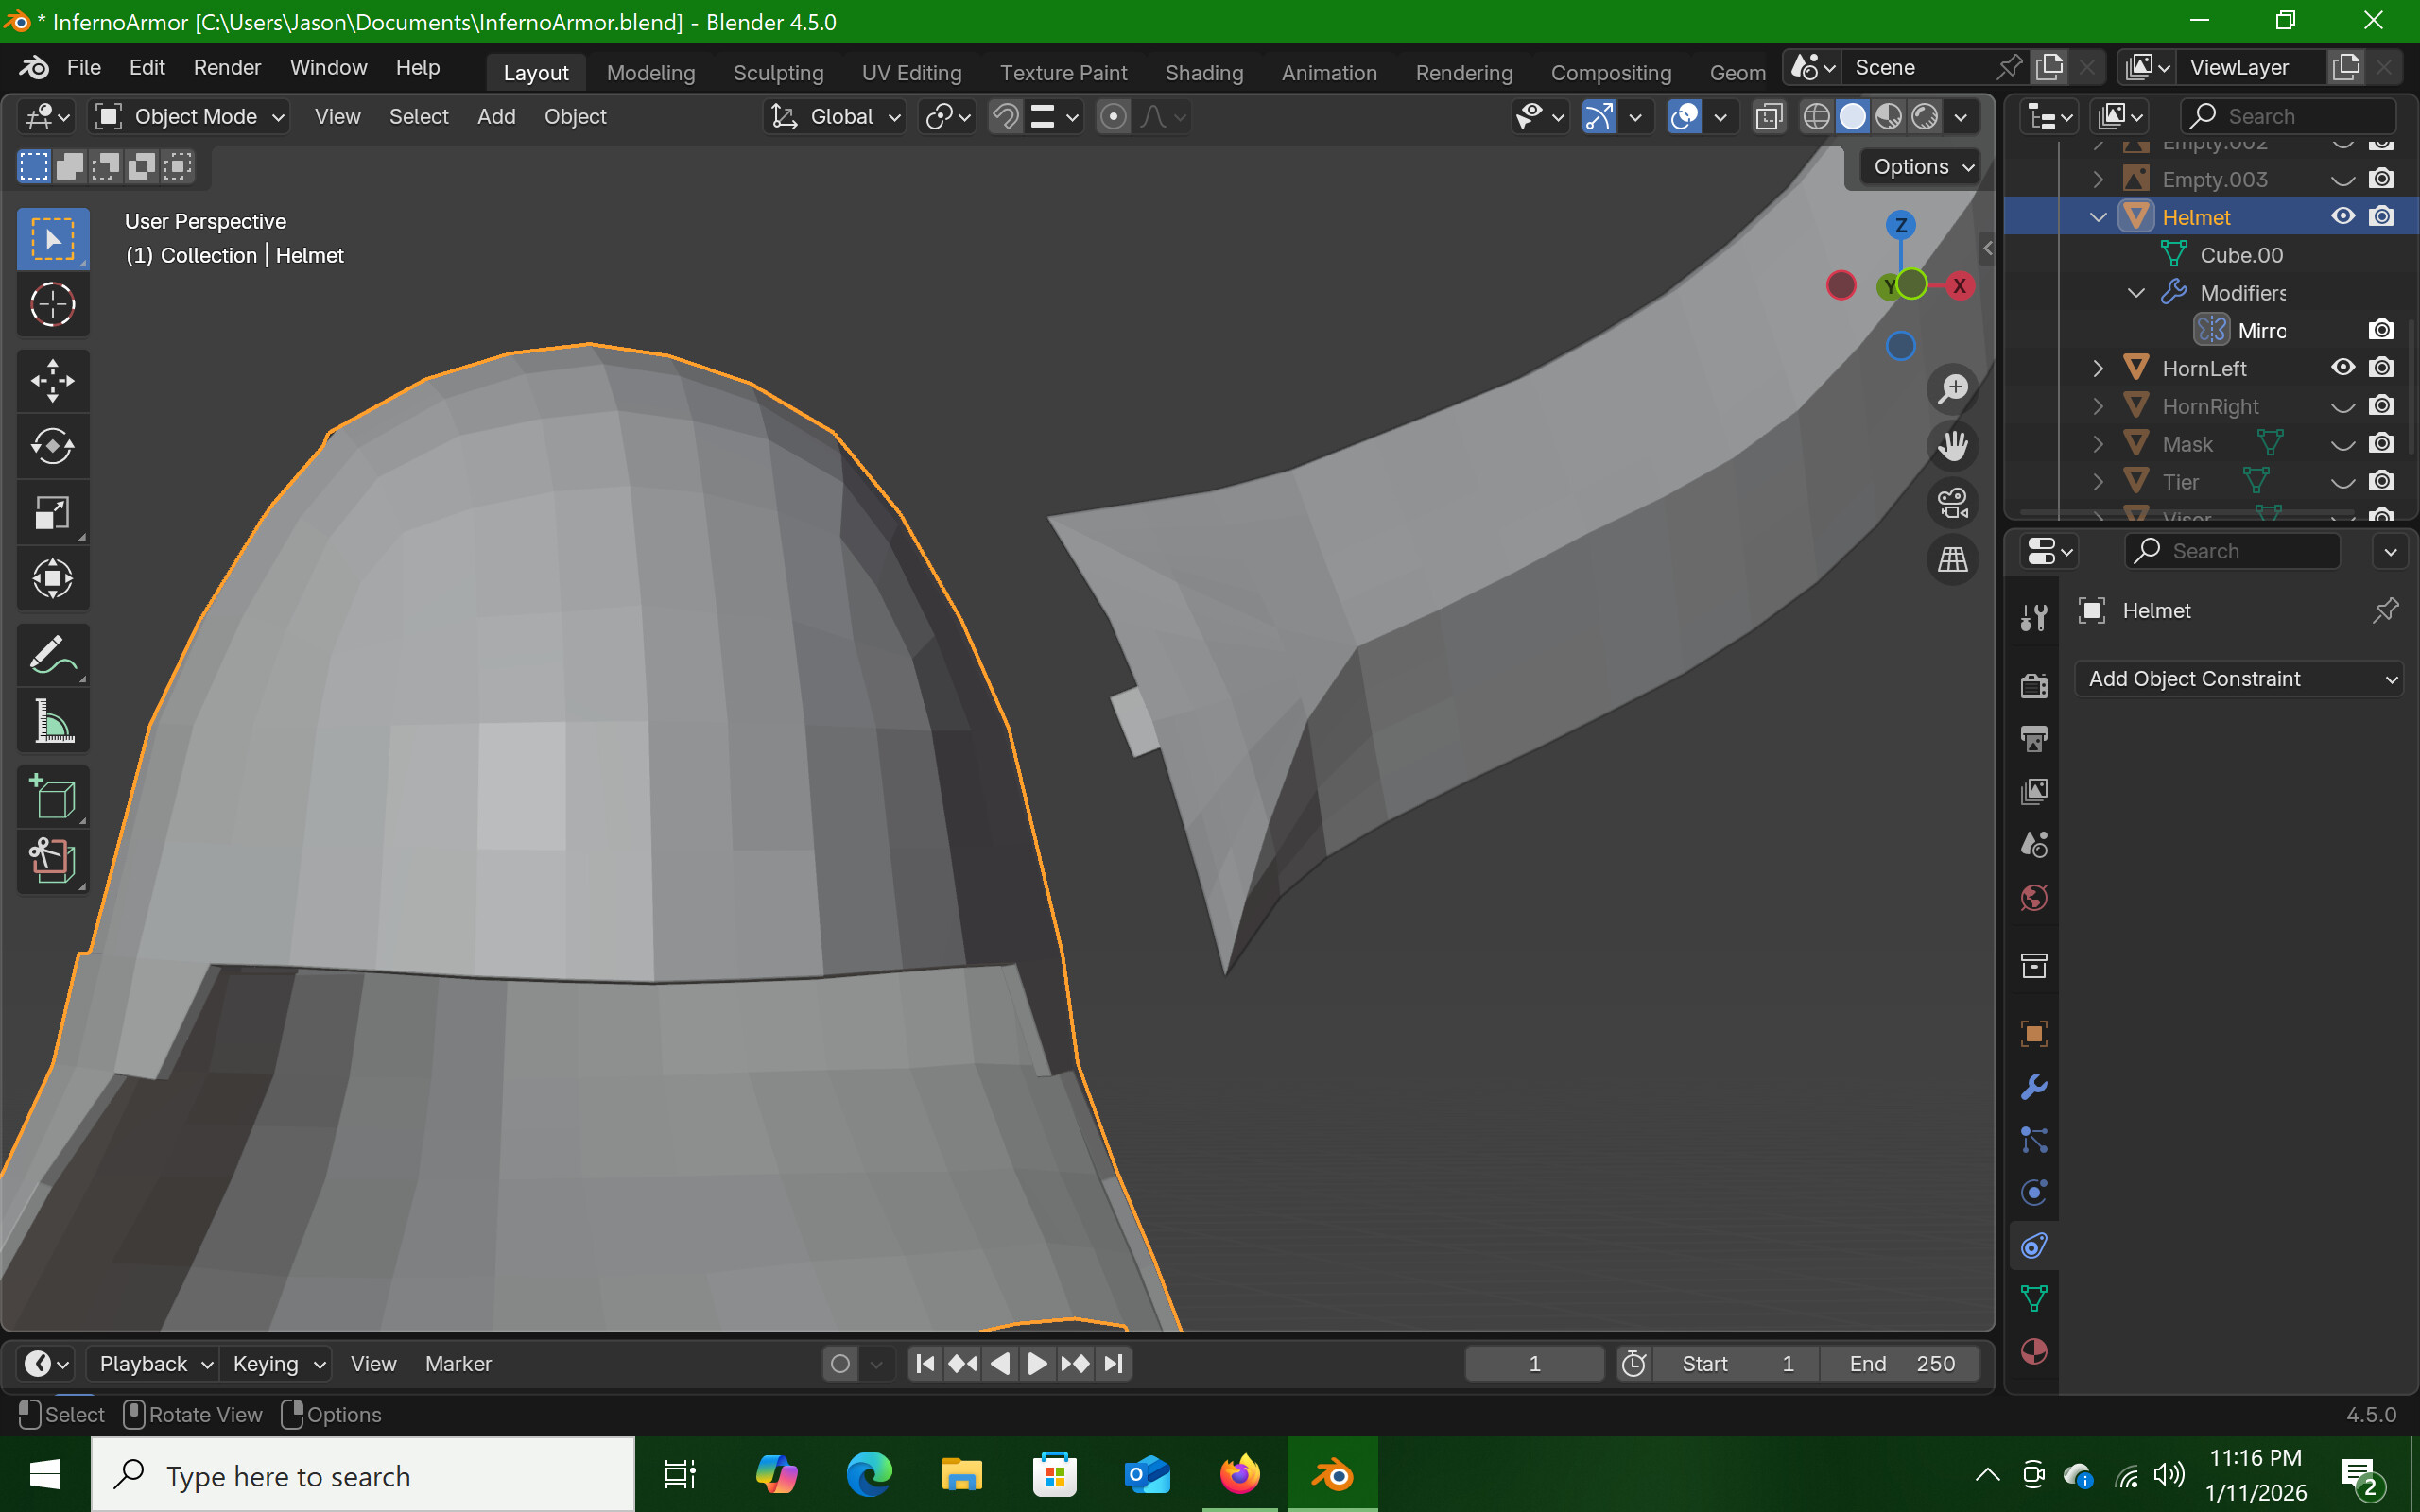Viewport: 2420px width, 1512px height.
Task: Hide the HornLeft object in viewport
Action: click(2342, 368)
